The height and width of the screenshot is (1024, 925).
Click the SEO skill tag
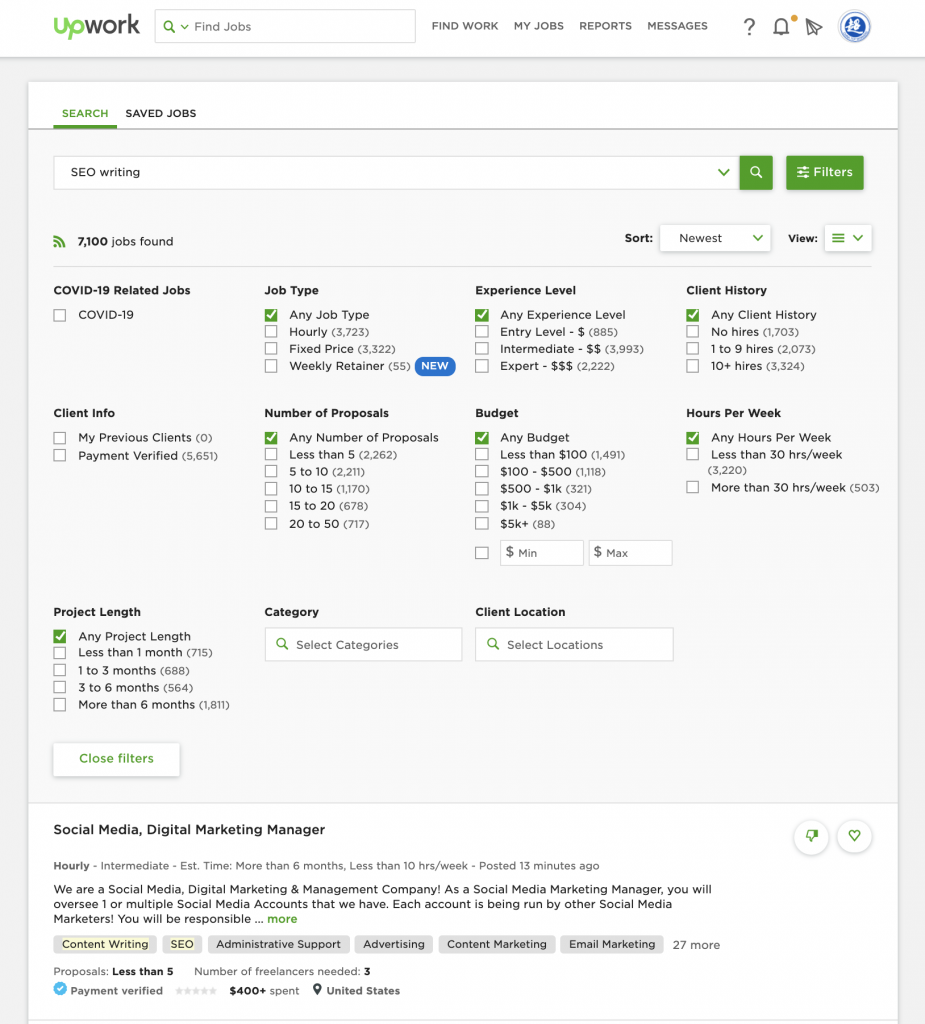point(182,944)
